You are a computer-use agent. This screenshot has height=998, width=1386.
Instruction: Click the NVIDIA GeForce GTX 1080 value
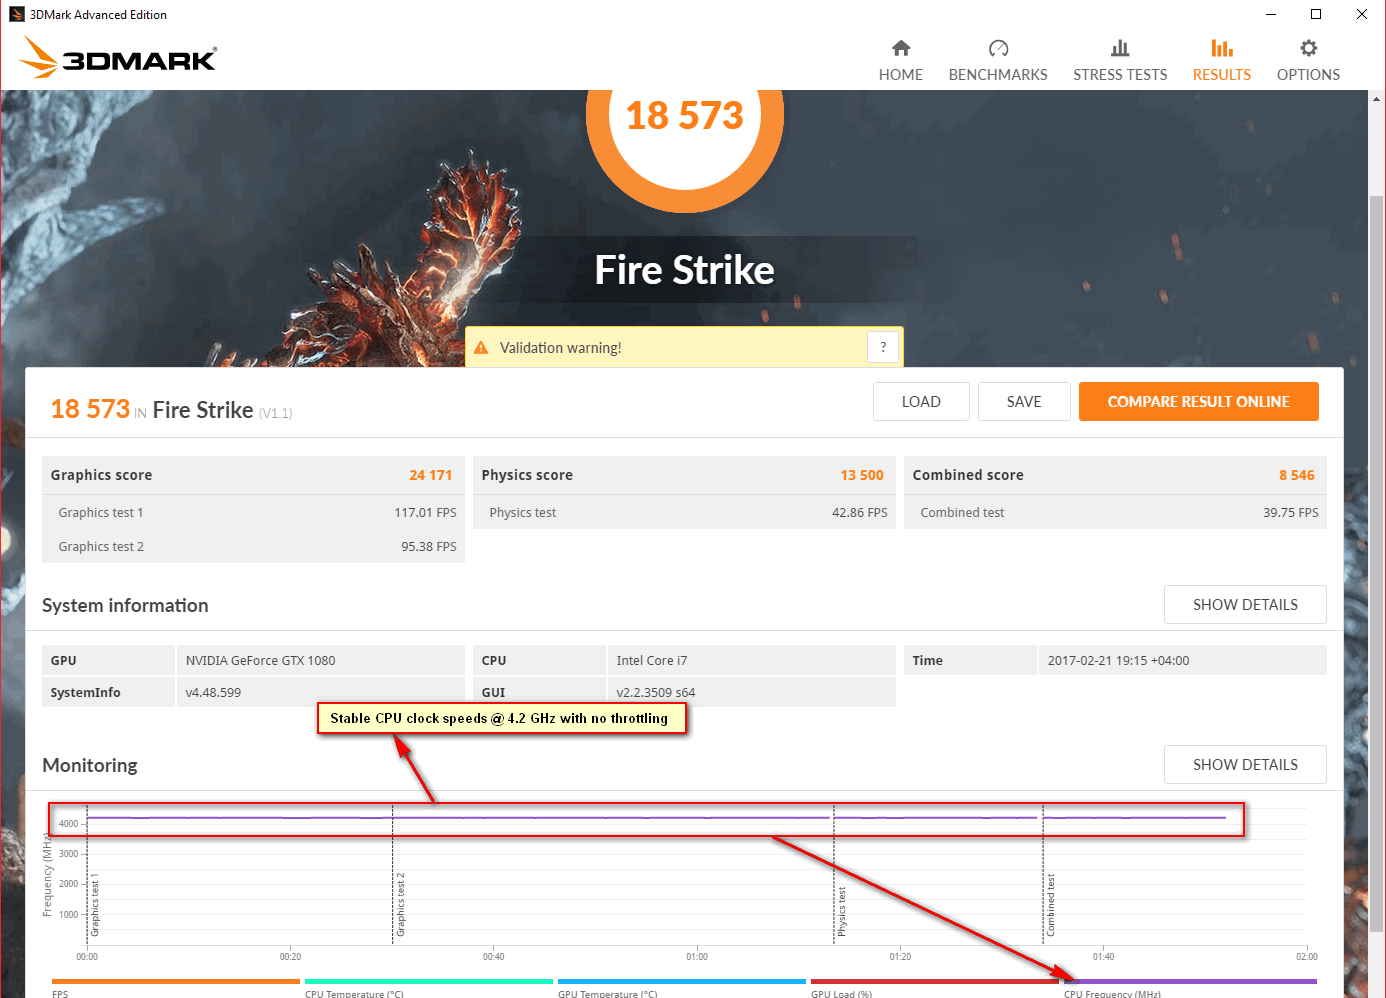coord(261,661)
